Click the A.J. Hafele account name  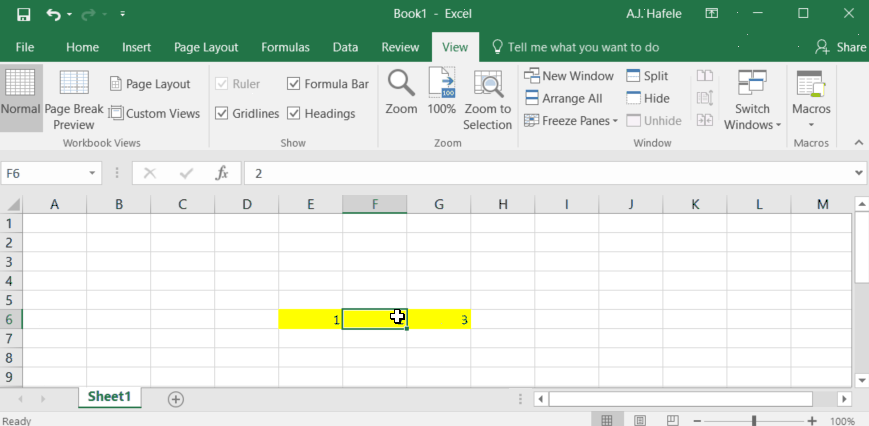point(654,14)
